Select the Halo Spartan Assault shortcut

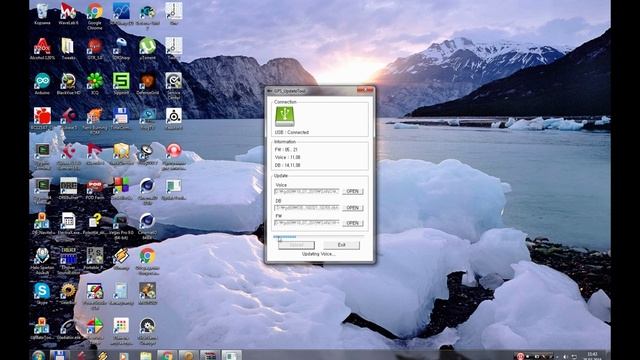point(42,261)
